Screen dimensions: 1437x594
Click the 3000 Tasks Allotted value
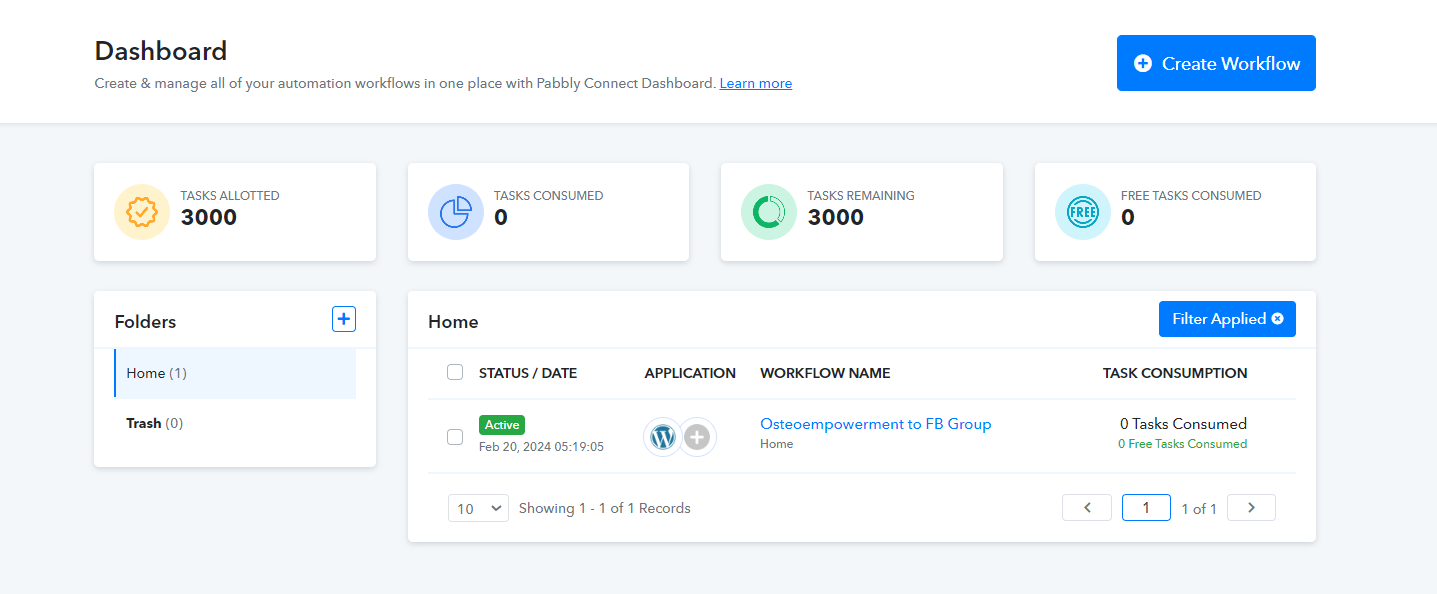click(209, 217)
